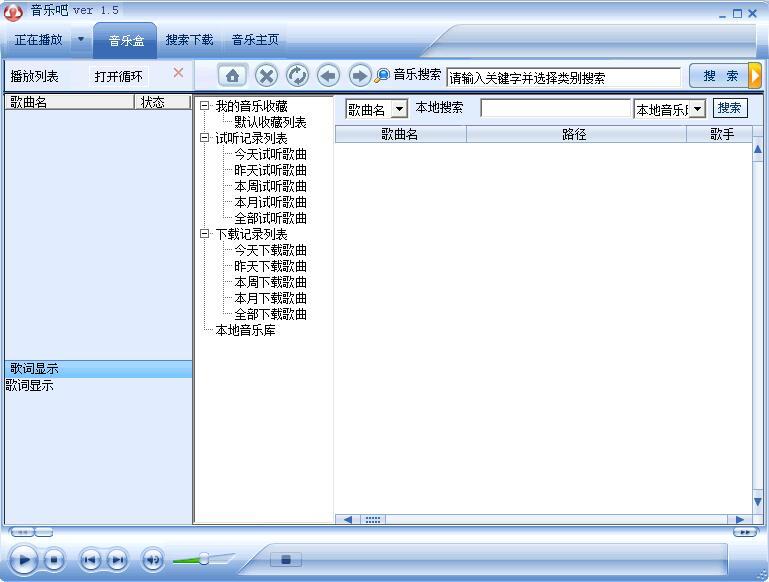Start playback with the Play button

tap(24, 559)
